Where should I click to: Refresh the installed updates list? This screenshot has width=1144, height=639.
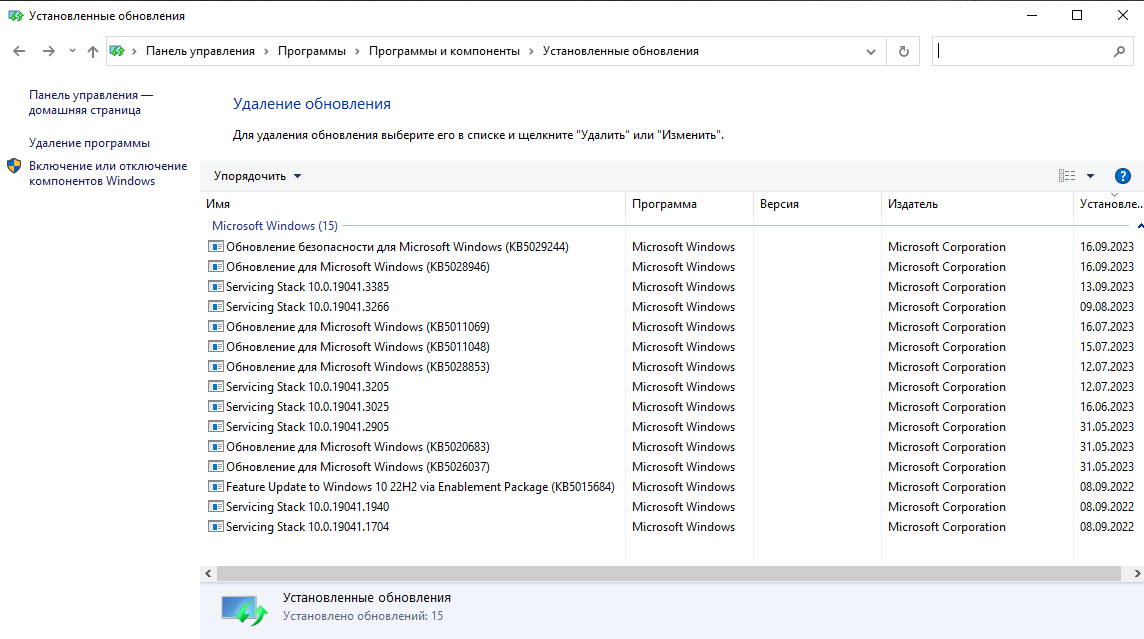pyautogui.click(x=903, y=51)
